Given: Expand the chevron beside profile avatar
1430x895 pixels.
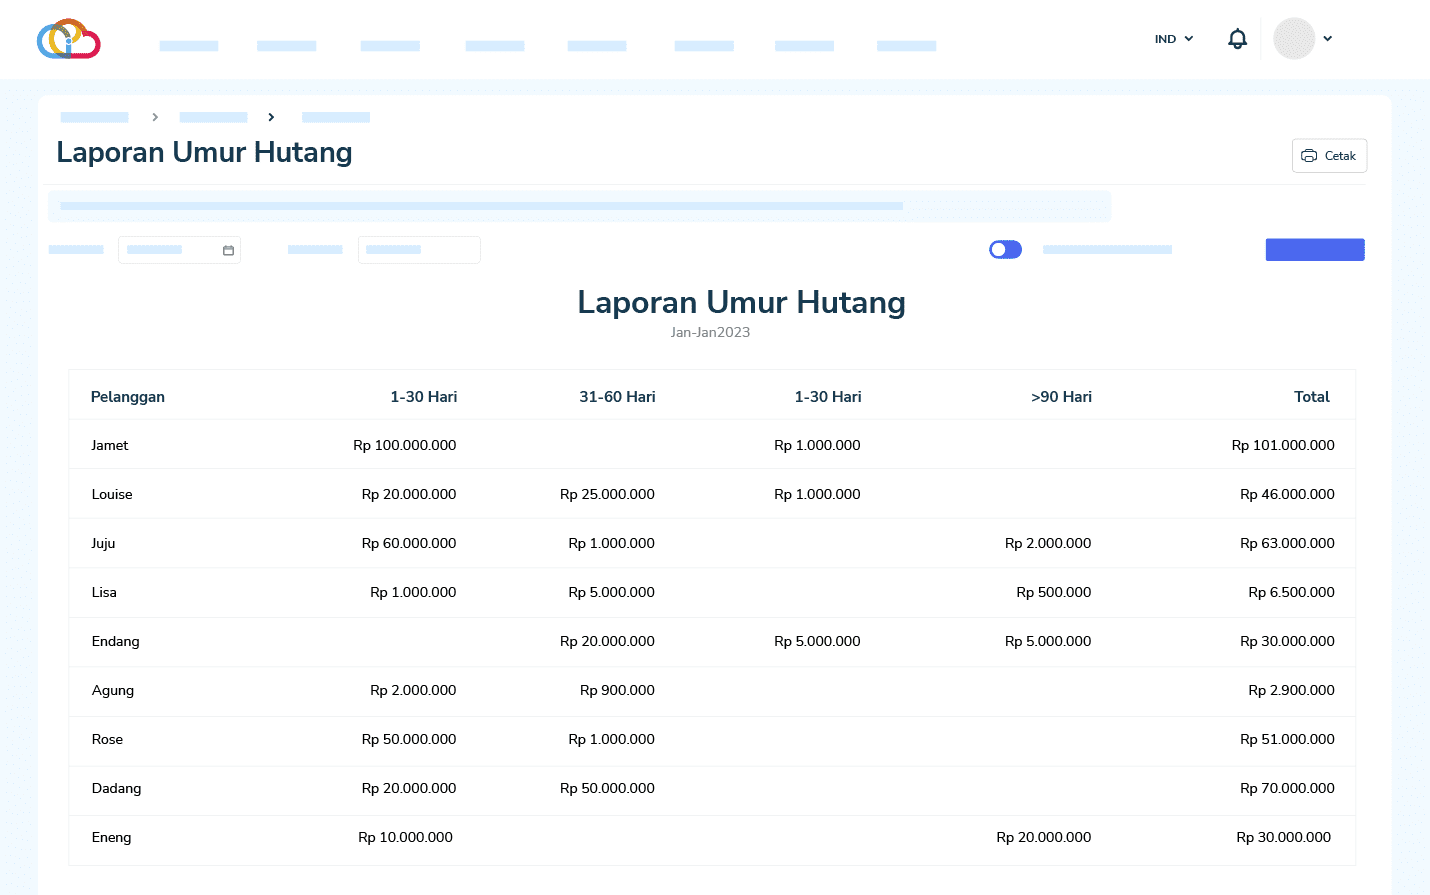Looking at the screenshot, I should point(1328,39).
